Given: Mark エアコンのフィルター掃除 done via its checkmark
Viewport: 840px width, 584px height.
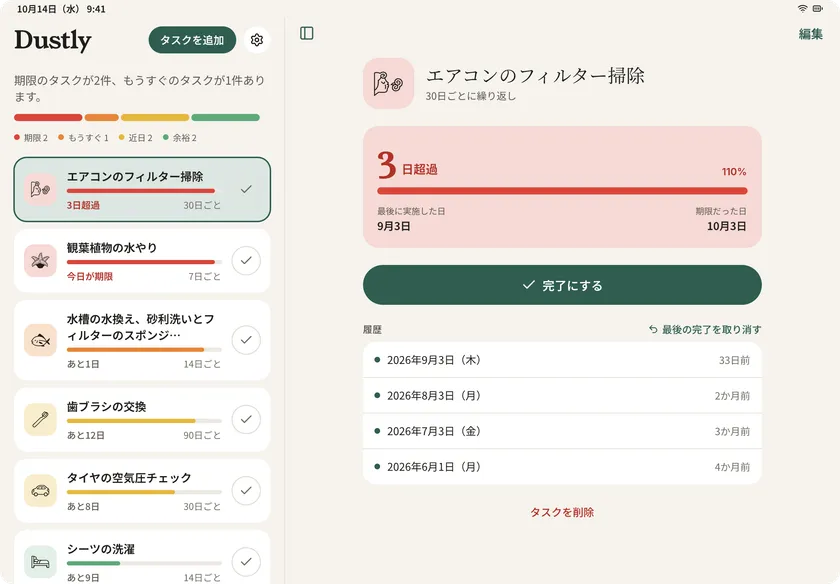Looking at the screenshot, I should click(x=246, y=189).
